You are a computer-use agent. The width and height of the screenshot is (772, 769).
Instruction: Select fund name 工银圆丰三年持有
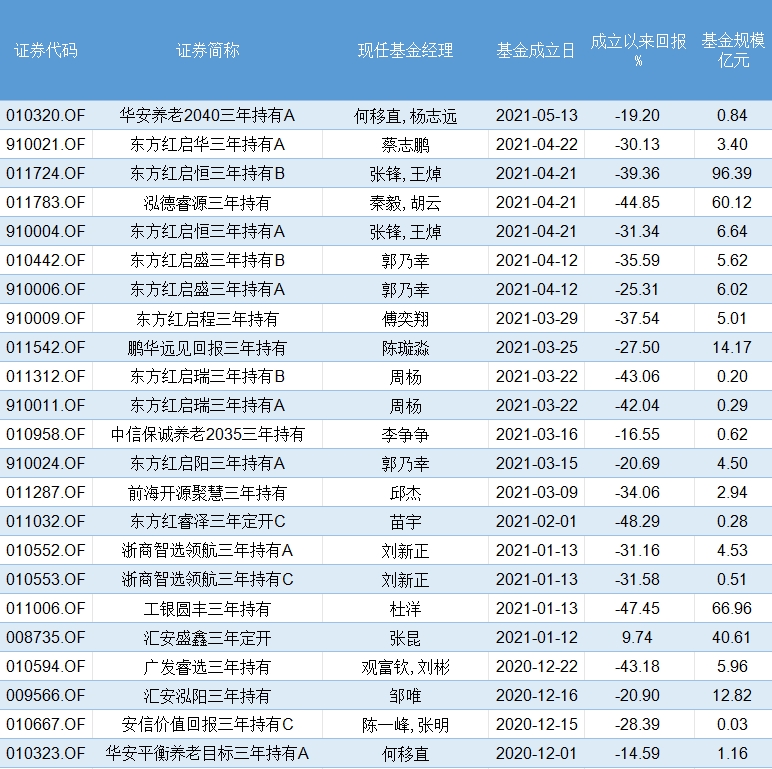(207, 609)
